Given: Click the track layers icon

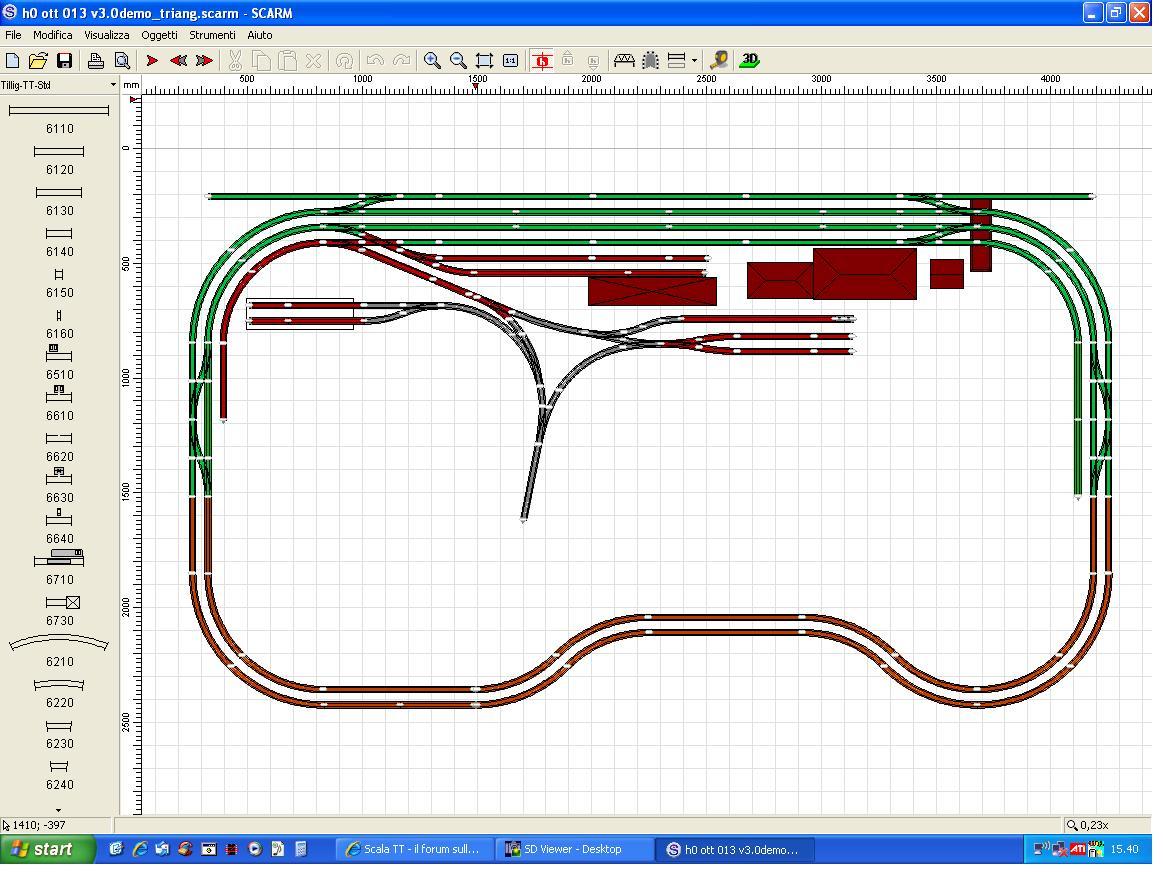Looking at the screenshot, I should pos(676,61).
